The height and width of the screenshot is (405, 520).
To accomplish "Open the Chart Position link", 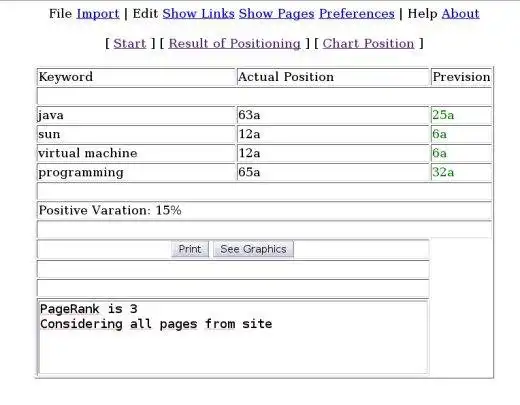I will point(368,43).
